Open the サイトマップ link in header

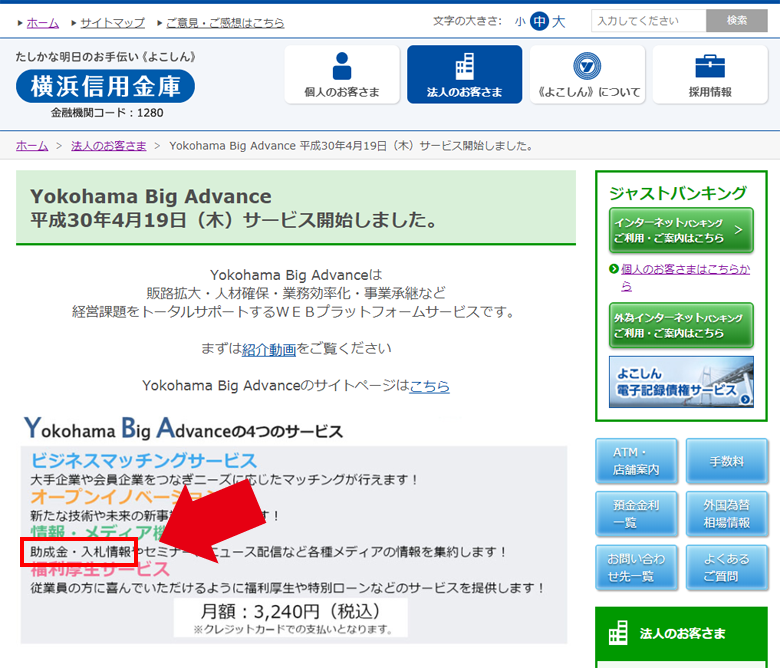[112, 22]
